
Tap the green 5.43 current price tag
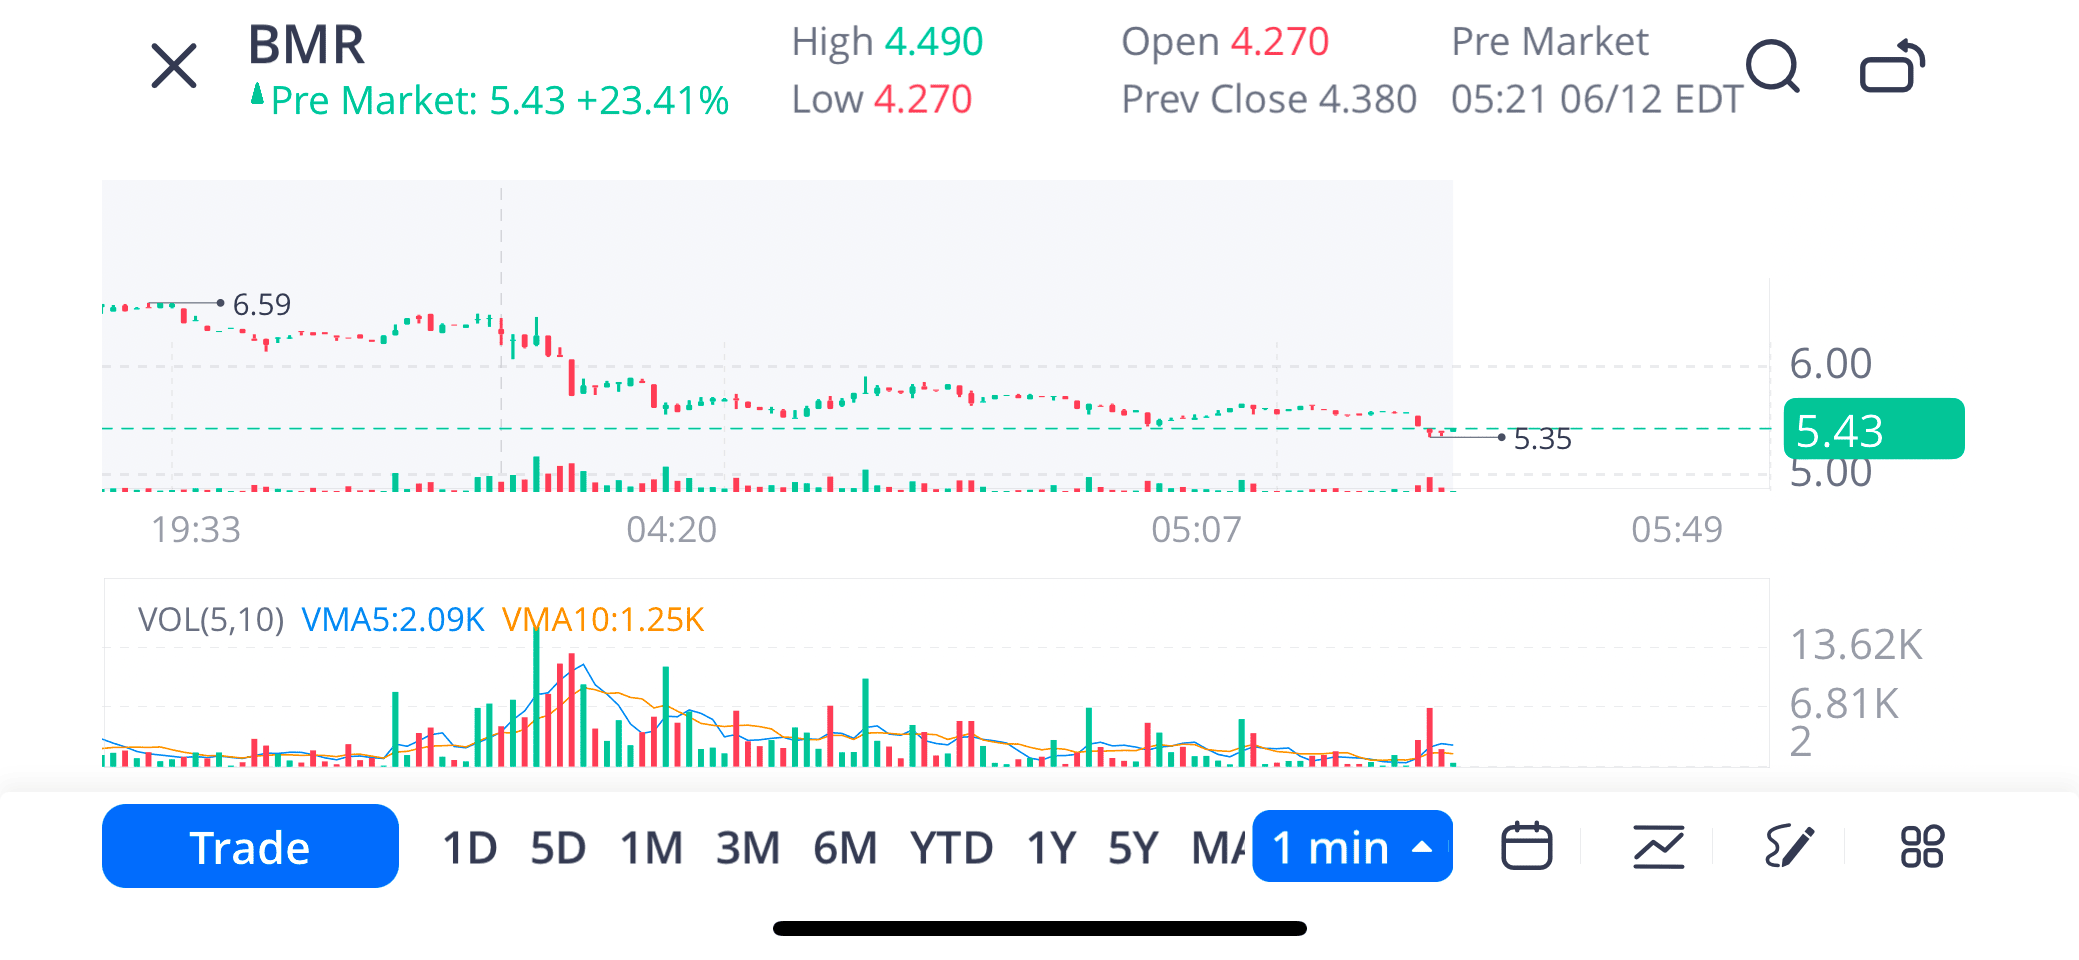click(1873, 430)
